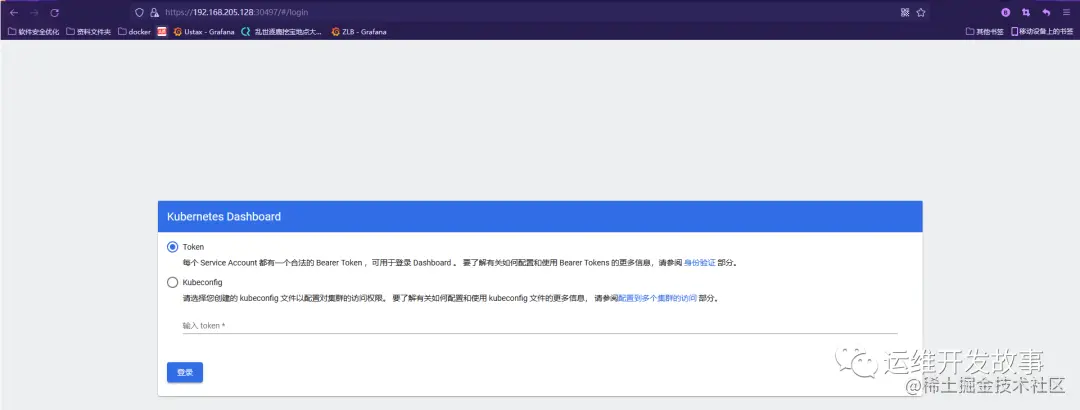
Task: Open the docker bookmark folder
Action: tap(134, 32)
